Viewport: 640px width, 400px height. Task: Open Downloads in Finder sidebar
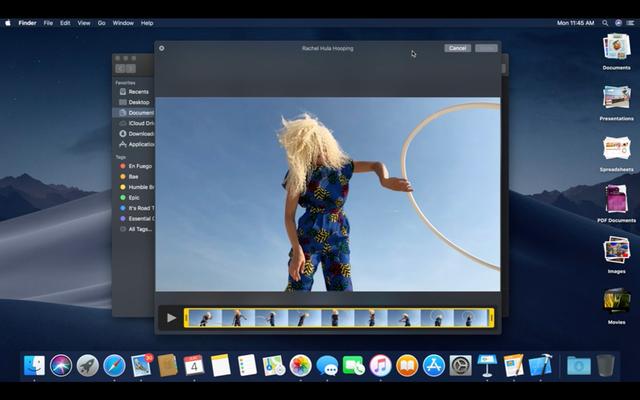[134, 134]
